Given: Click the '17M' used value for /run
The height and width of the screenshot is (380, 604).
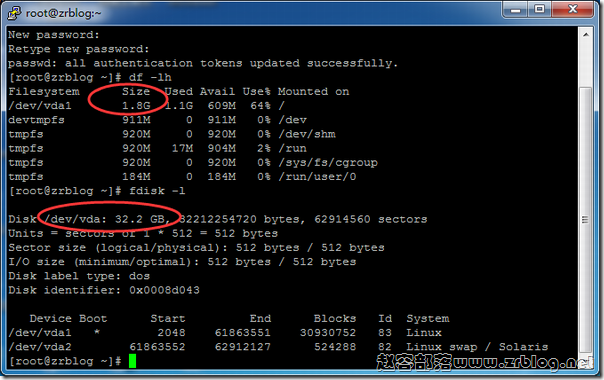Looking at the screenshot, I should pyautogui.click(x=183, y=148).
